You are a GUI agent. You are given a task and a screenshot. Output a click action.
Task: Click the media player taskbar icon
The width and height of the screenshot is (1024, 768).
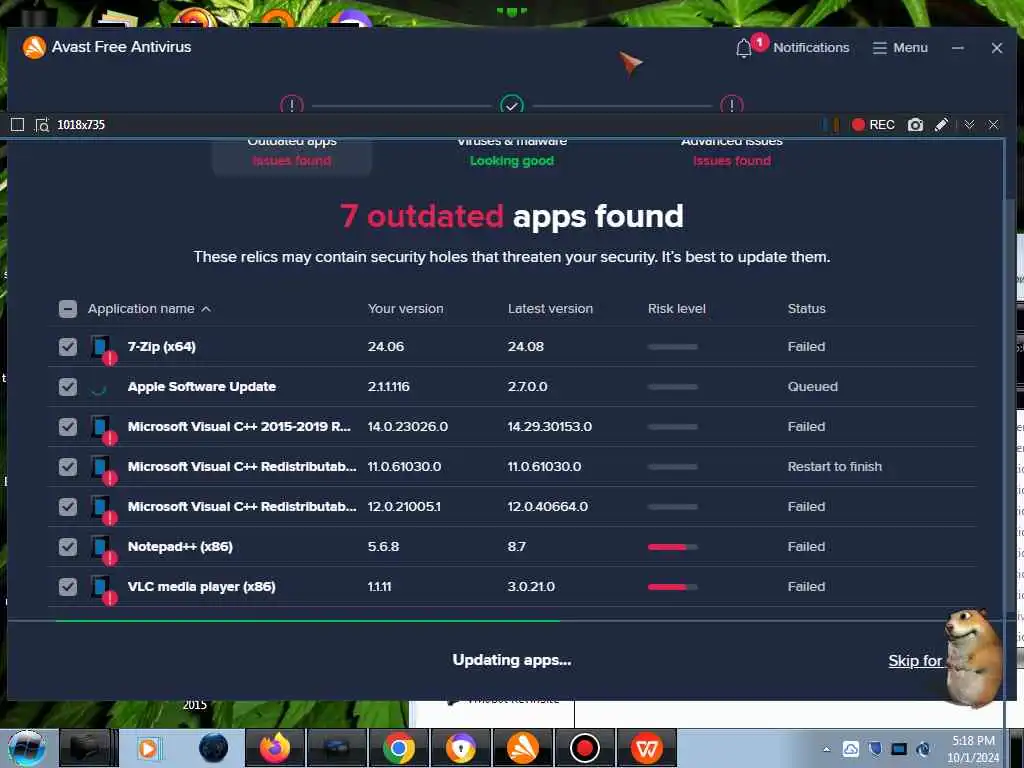[x=149, y=748]
